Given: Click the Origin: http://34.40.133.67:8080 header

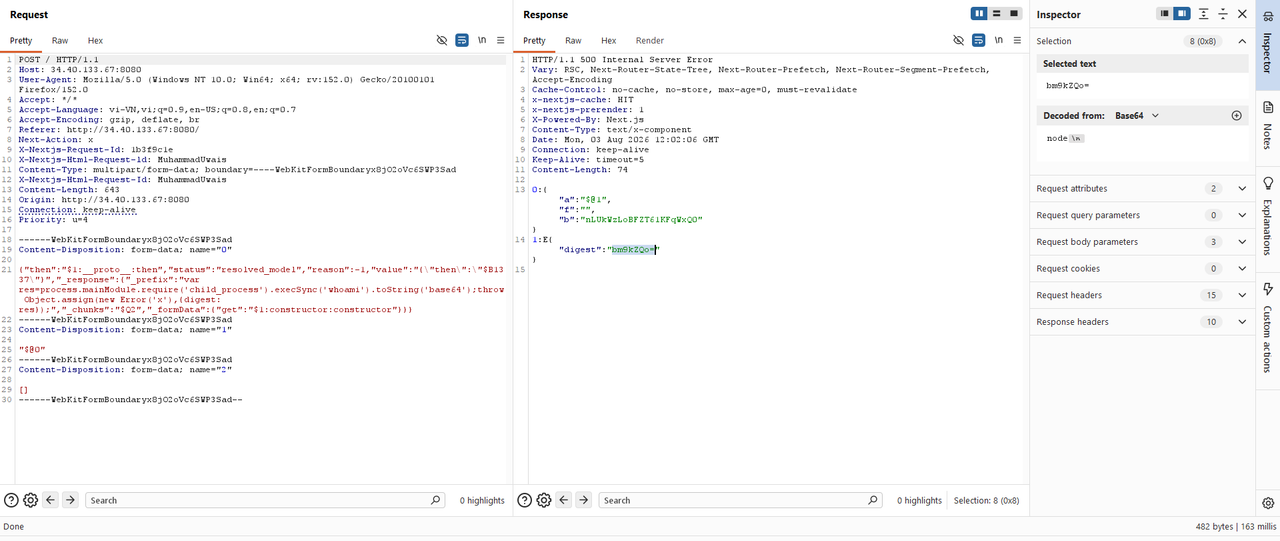Looking at the screenshot, I should click(x=104, y=199).
